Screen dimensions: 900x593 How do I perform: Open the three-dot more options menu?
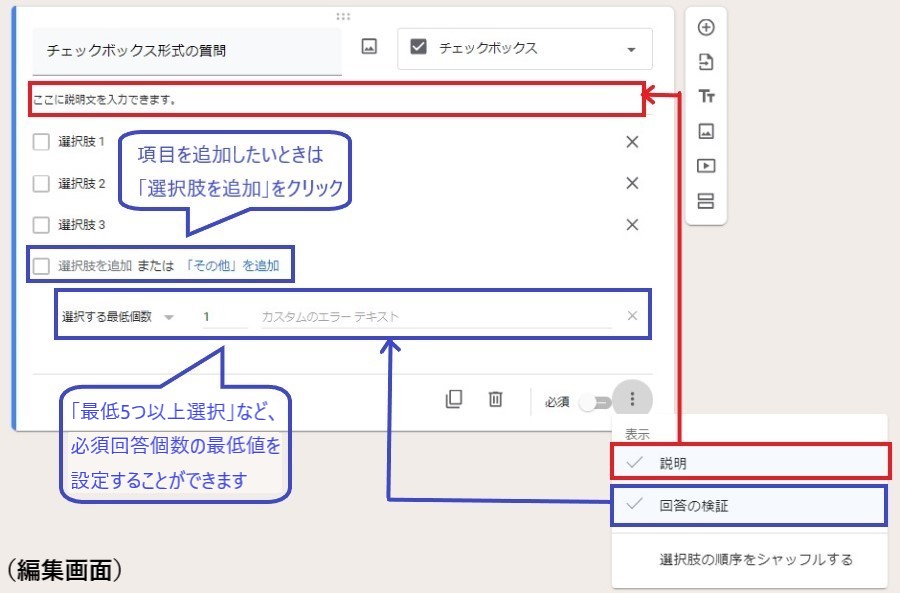[632, 400]
